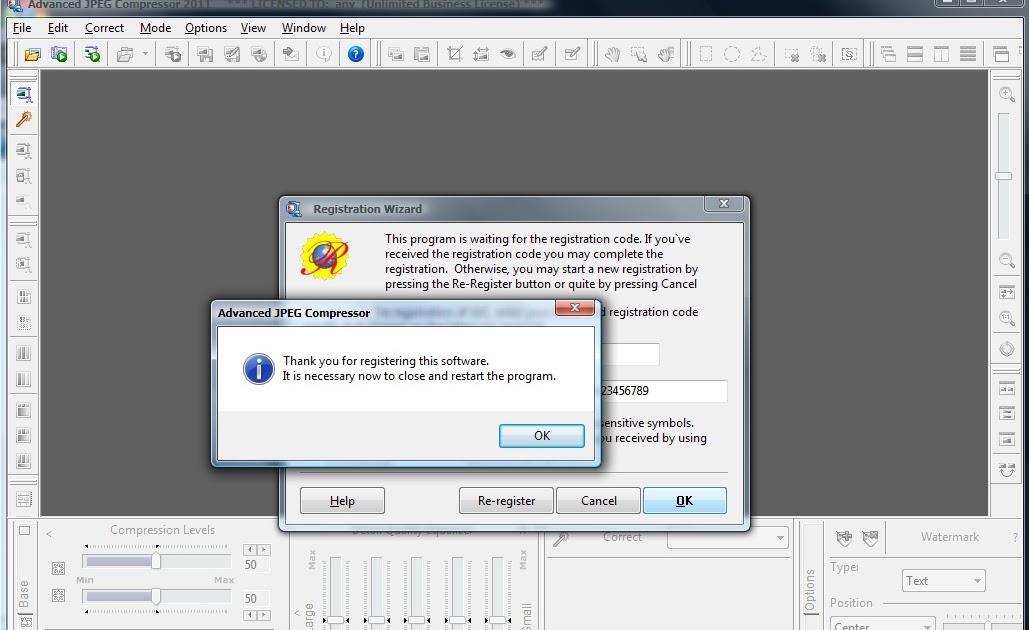Click the cascade windows toolbar icon
Image resolution: width=1029 pixels, height=630 pixels.
pos(888,54)
